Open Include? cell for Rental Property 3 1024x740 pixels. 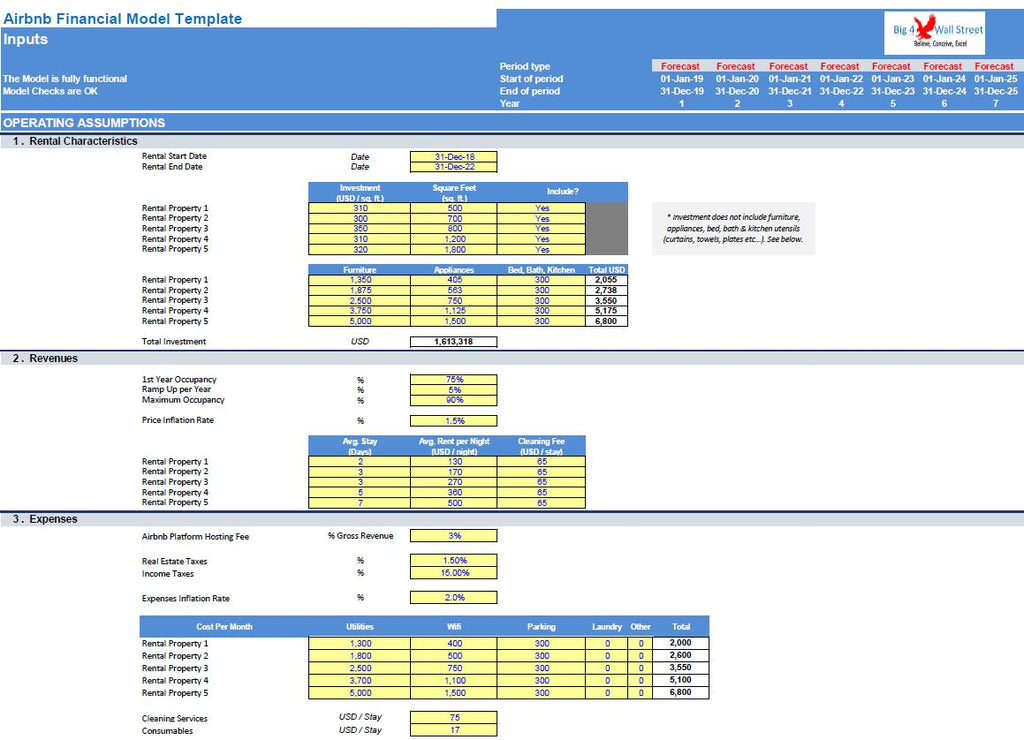(541, 229)
